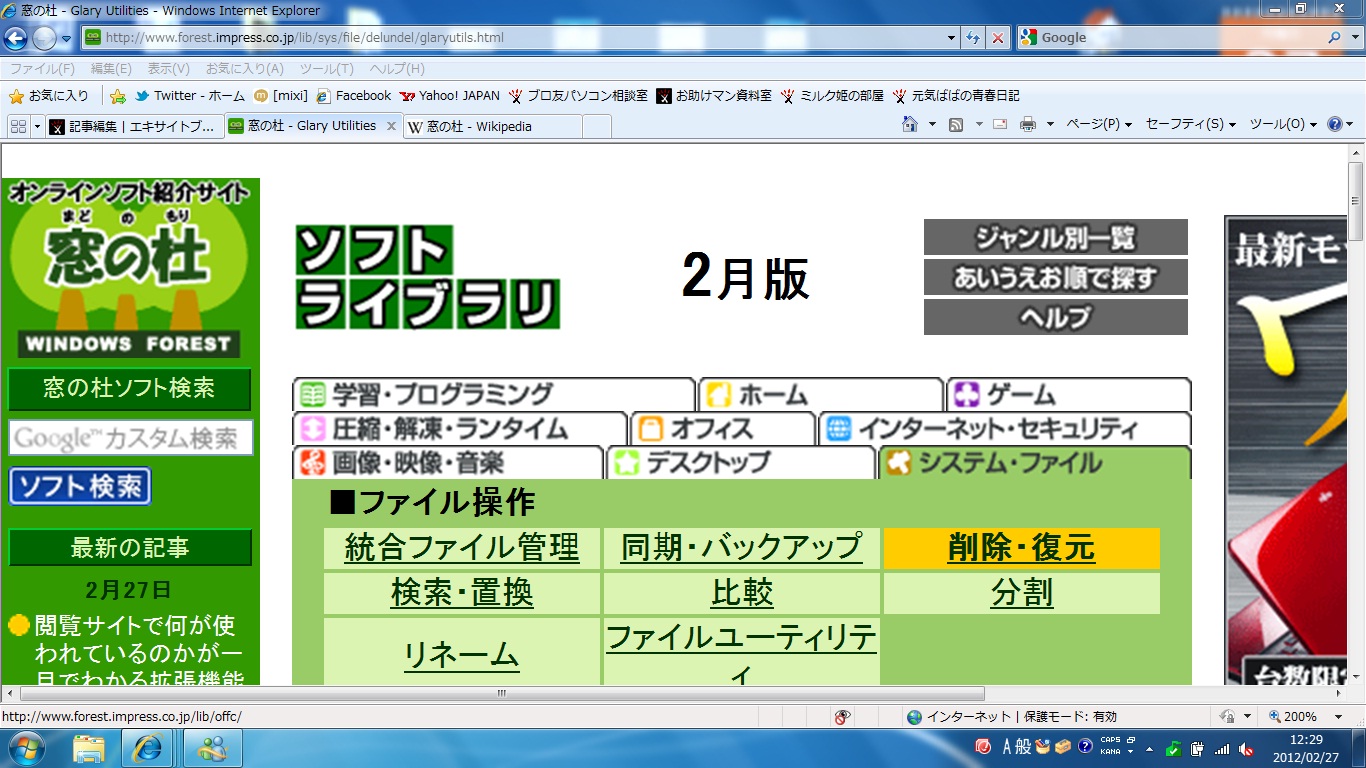
Task: Open the 編集(E) menu
Action: click(111, 69)
